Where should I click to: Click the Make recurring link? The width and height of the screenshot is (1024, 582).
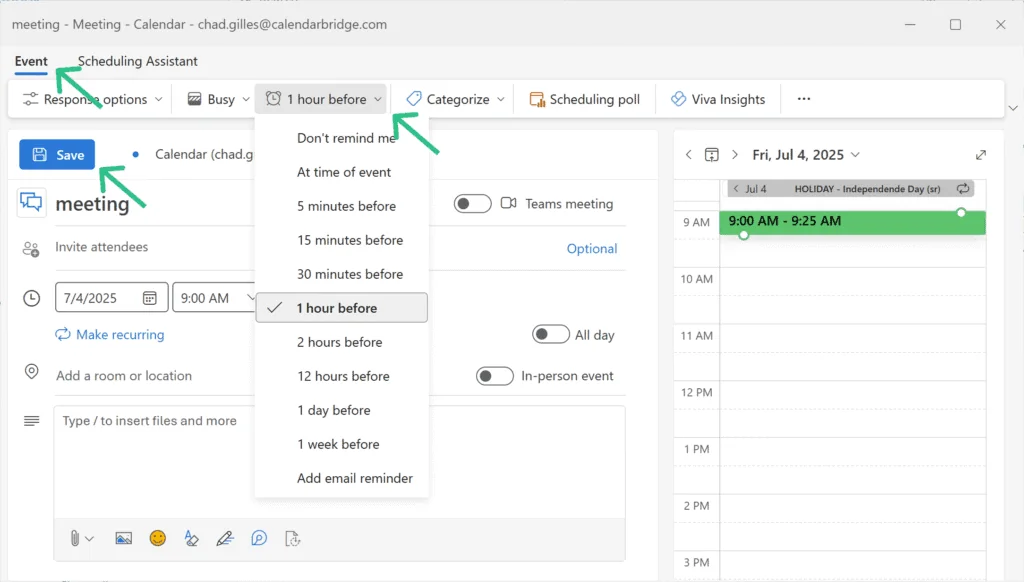pos(110,334)
